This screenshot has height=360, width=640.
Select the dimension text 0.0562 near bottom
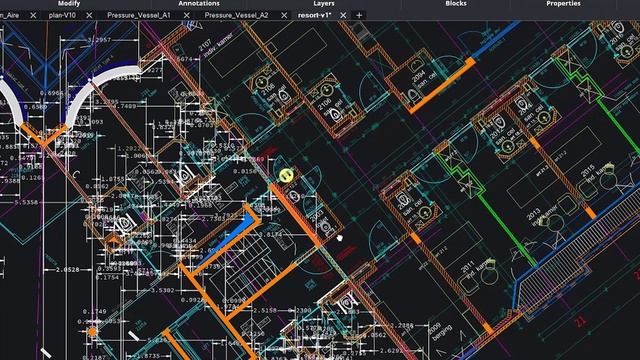coord(373,335)
